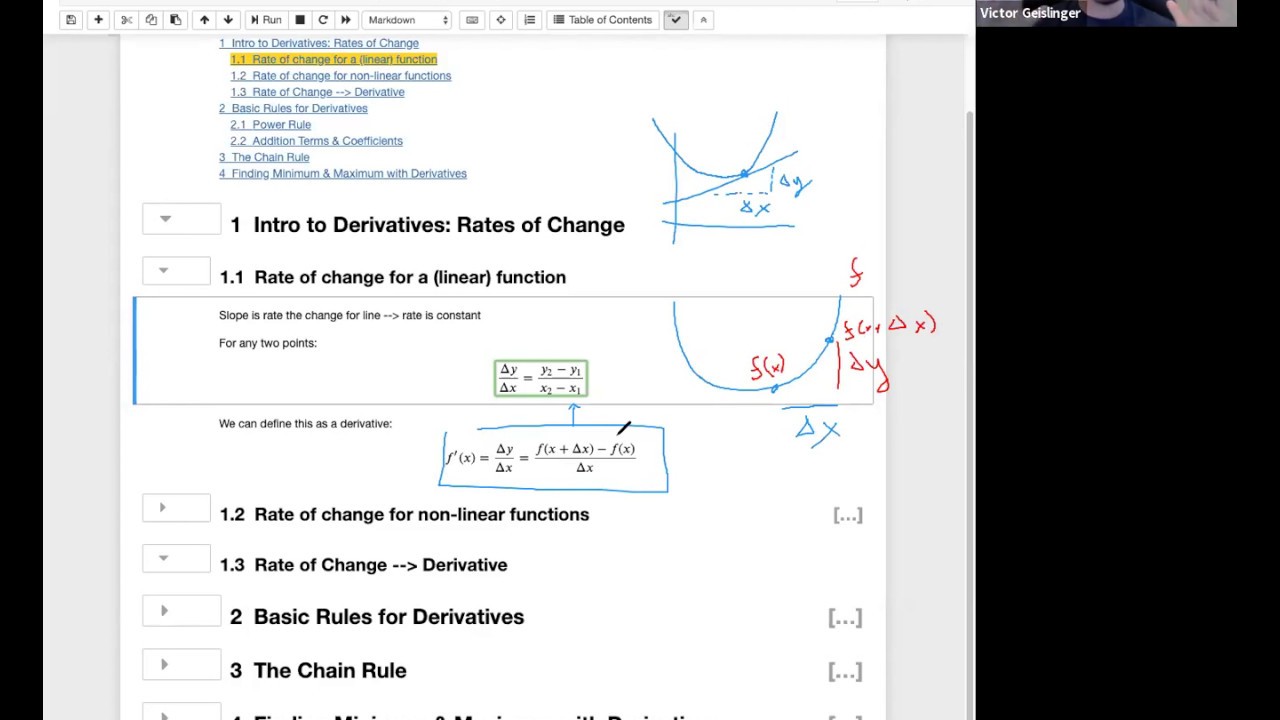Viewport: 1280px width, 720px height.
Task: Click the text 'For any two points:'
Action: 268,343
